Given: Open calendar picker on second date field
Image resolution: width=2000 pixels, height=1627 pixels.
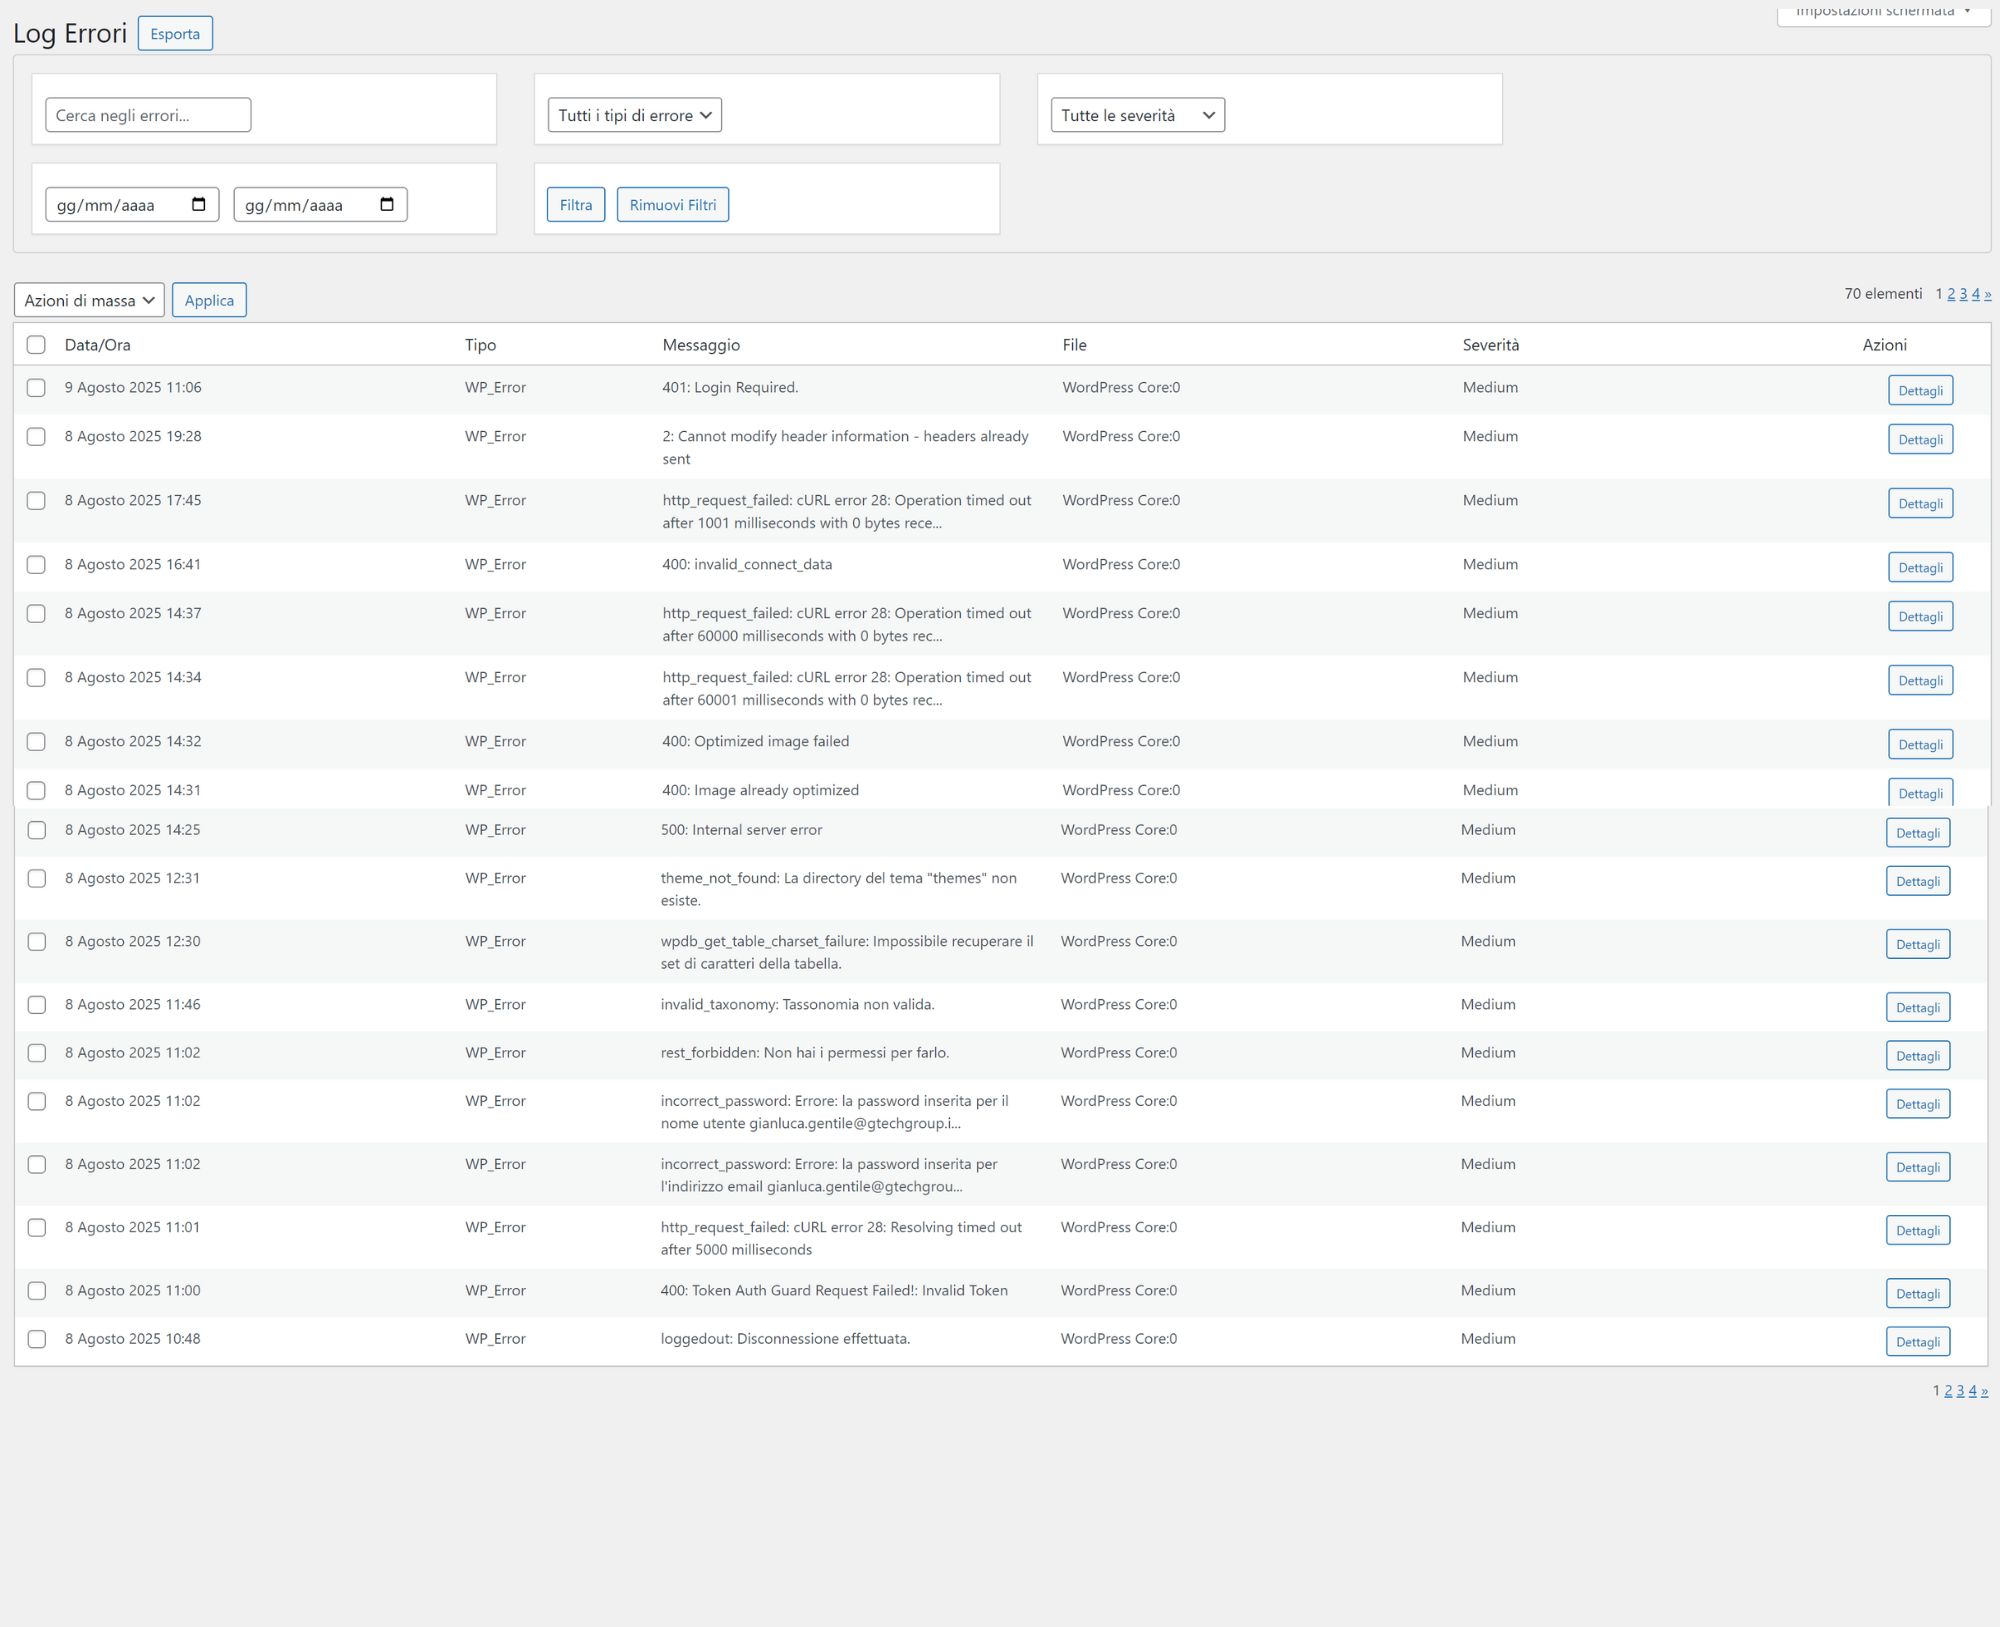Looking at the screenshot, I should click(x=387, y=205).
